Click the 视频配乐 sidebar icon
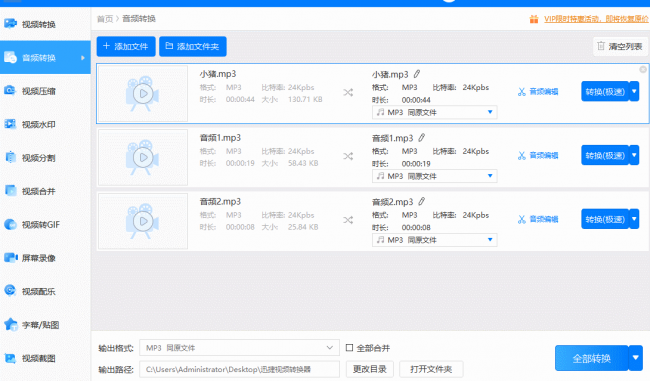This screenshot has height=381, width=650. [10, 291]
